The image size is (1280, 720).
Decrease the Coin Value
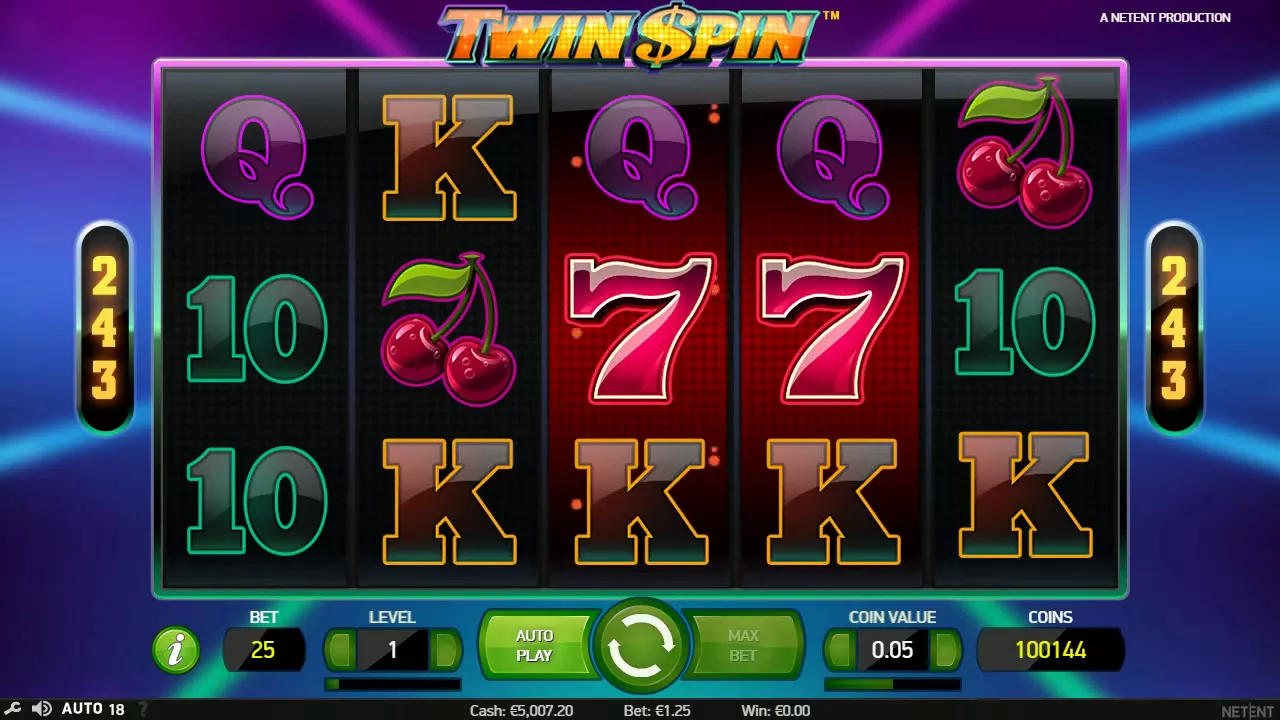[x=840, y=650]
